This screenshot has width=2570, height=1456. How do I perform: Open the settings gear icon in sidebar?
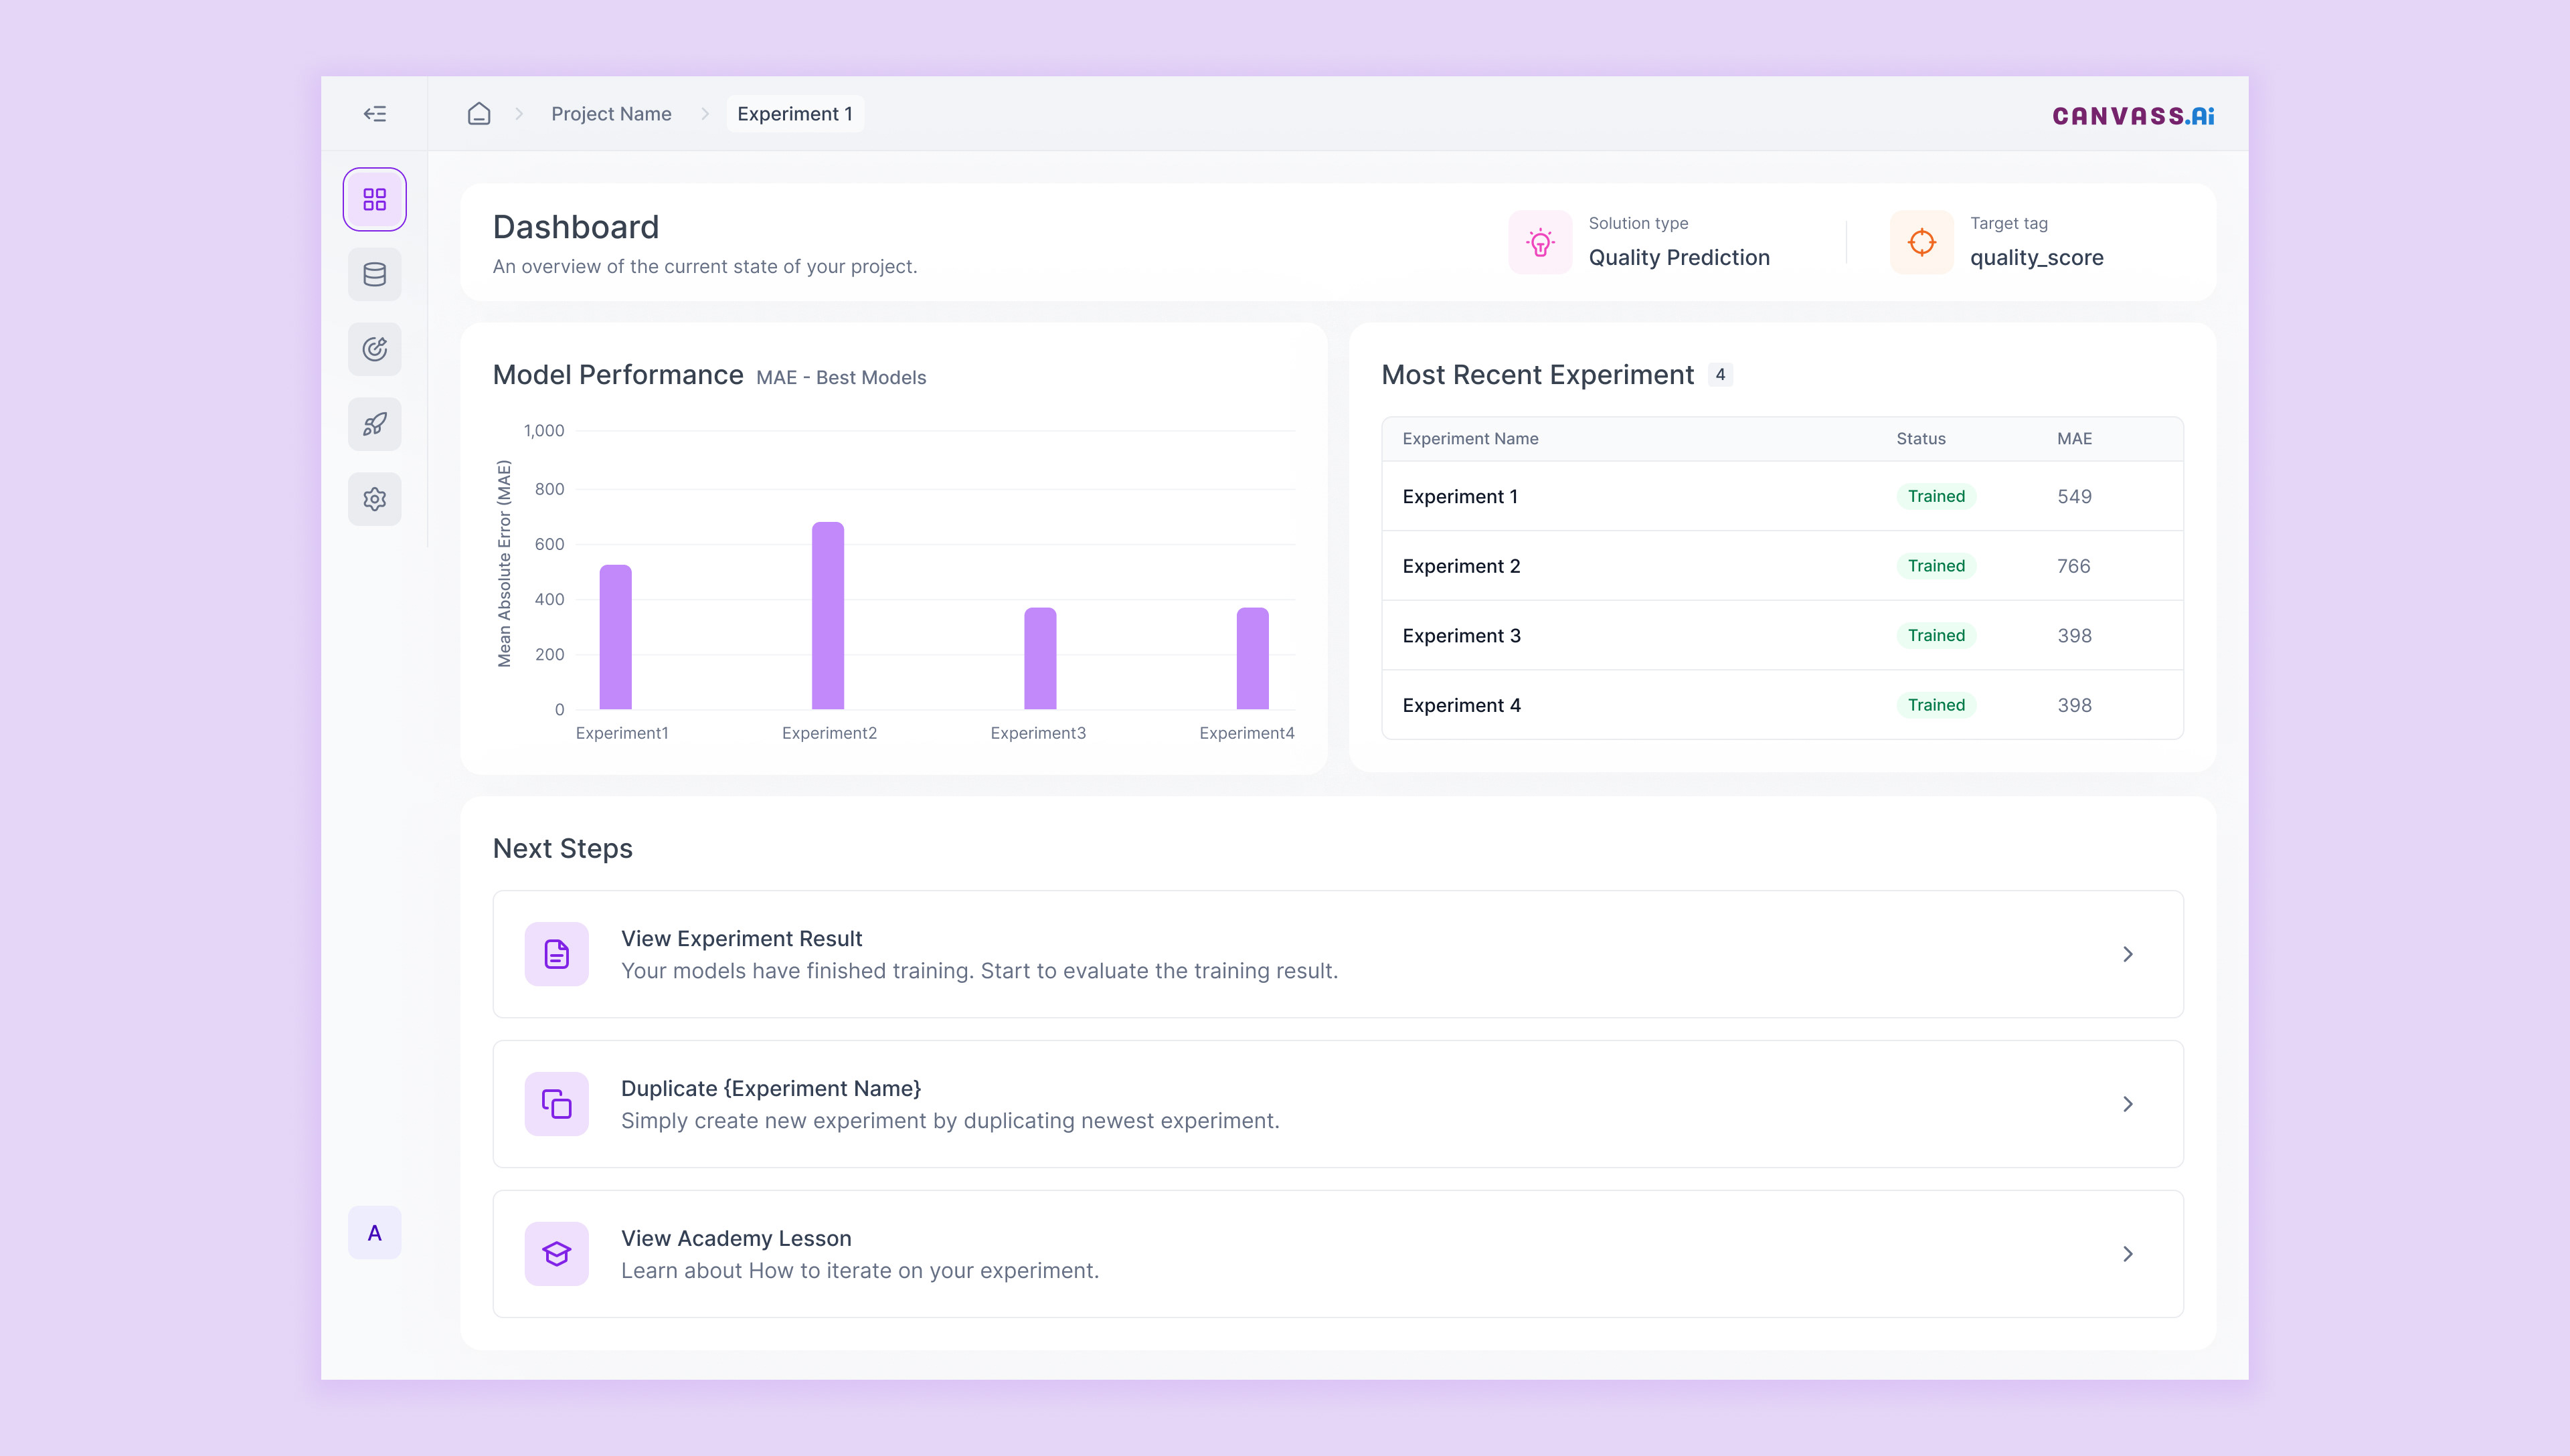374,499
